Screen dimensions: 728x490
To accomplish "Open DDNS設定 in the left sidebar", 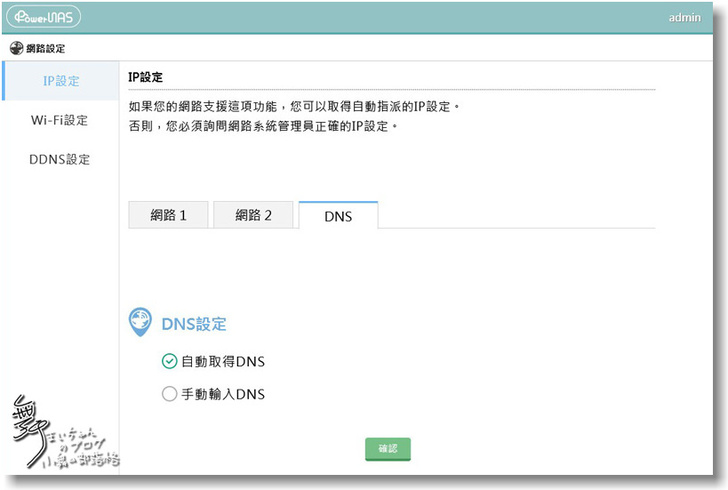I will coord(59,159).
